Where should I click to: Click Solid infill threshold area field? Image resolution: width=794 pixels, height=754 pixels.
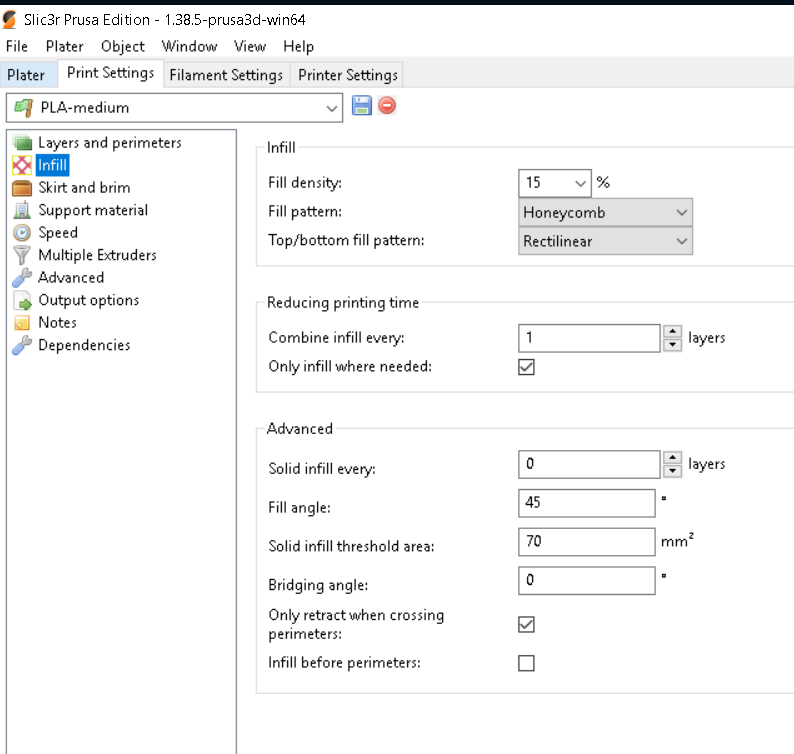(586, 542)
